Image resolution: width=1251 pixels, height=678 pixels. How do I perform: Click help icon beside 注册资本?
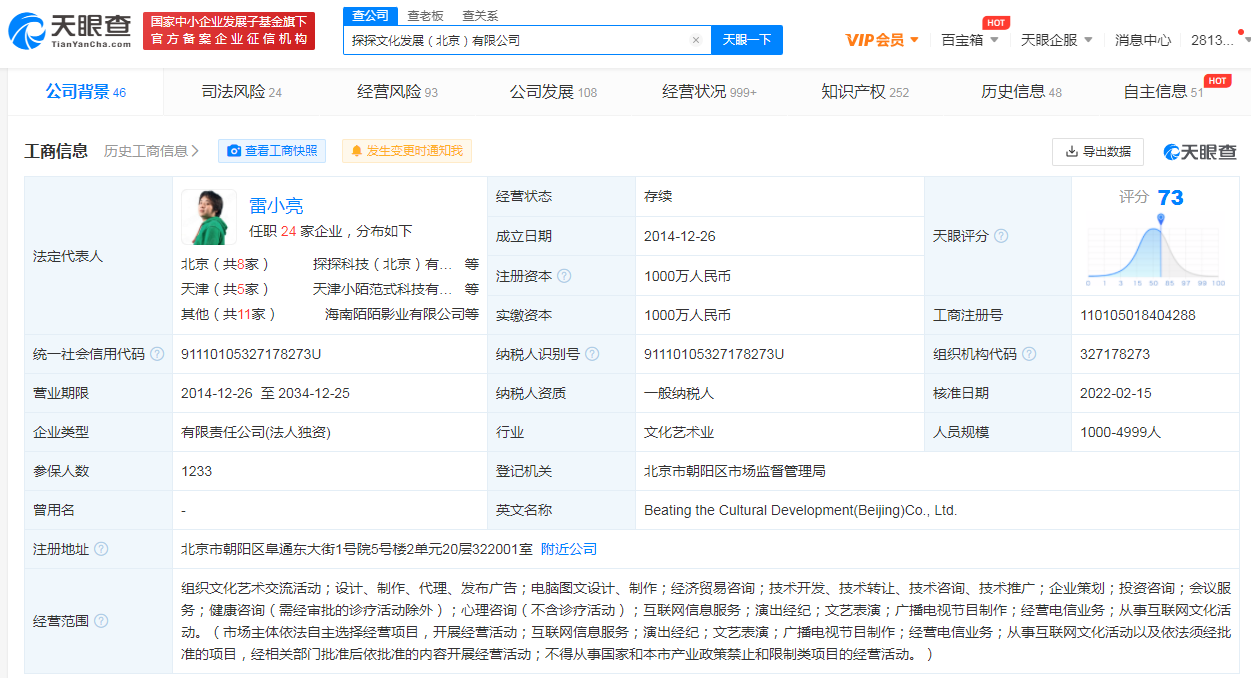click(564, 276)
